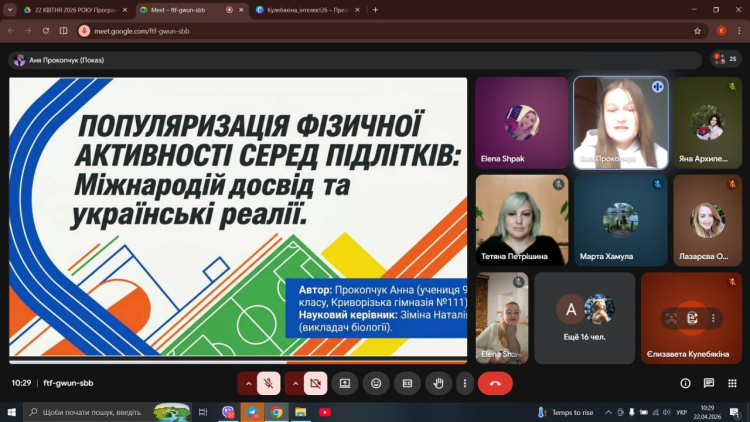Click the three-dot more options button
Screen dimensions: 750x422
pyautogui.click(x=464, y=383)
